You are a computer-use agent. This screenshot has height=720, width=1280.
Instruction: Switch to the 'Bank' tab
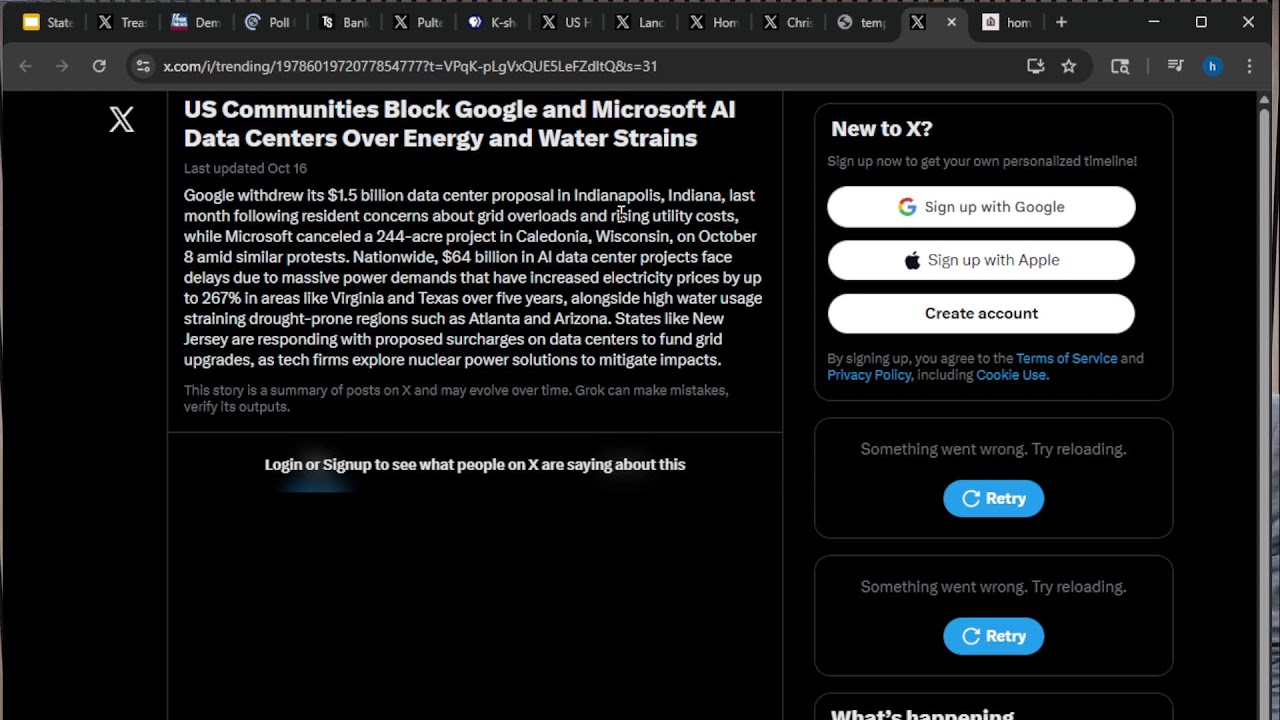344,22
